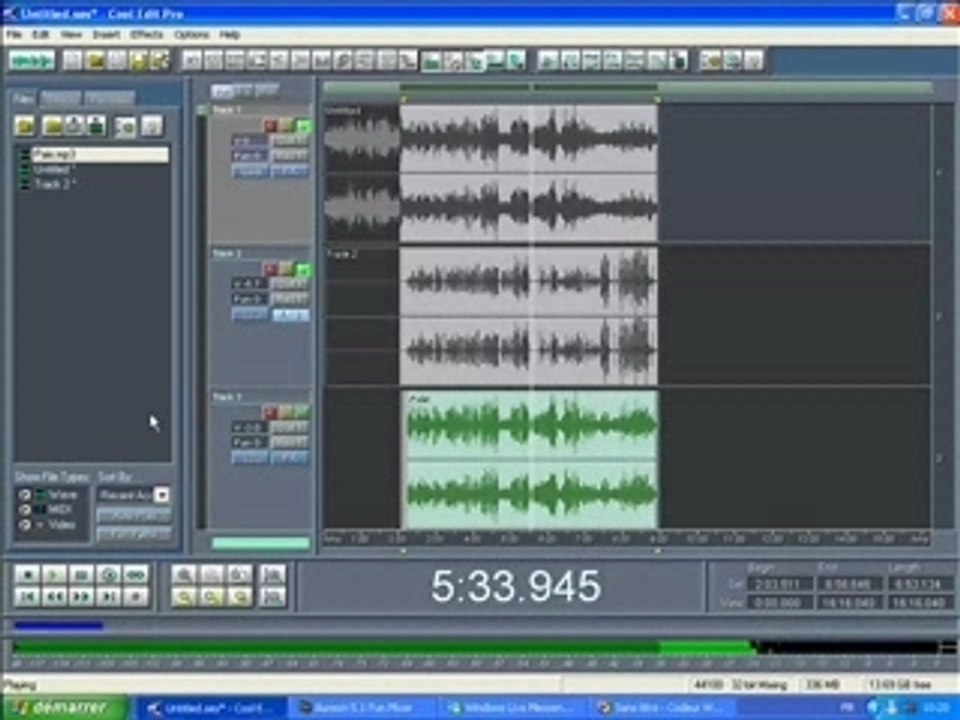Toggle the MIDI file type checkbox
The height and width of the screenshot is (720, 960).
coord(24,510)
